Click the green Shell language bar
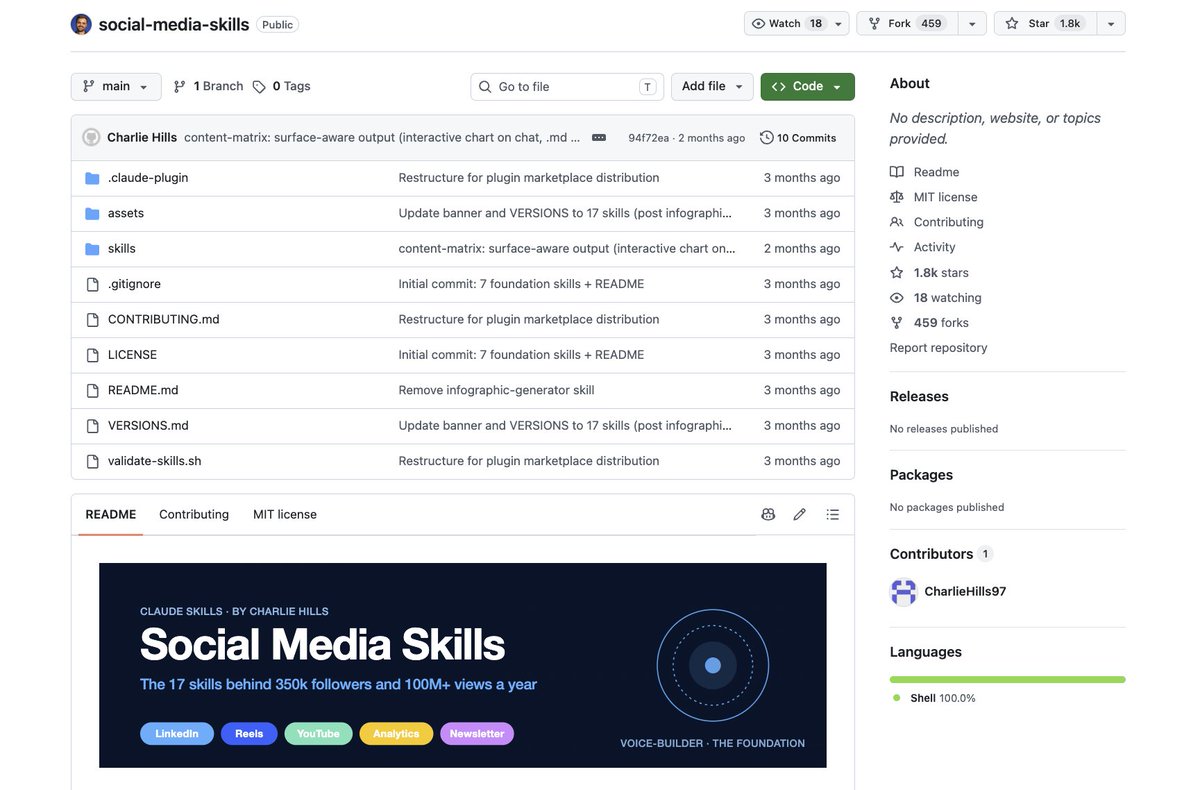The width and height of the screenshot is (1200, 790). [x=1007, y=679]
